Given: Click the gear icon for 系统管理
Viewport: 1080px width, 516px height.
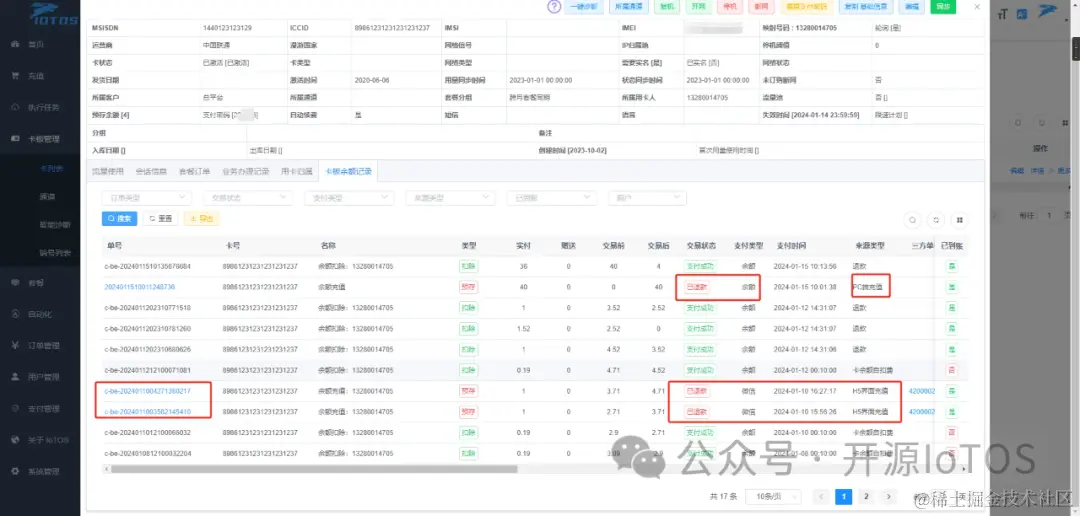Looking at the screenshot, I should click(x=14, y=472).
